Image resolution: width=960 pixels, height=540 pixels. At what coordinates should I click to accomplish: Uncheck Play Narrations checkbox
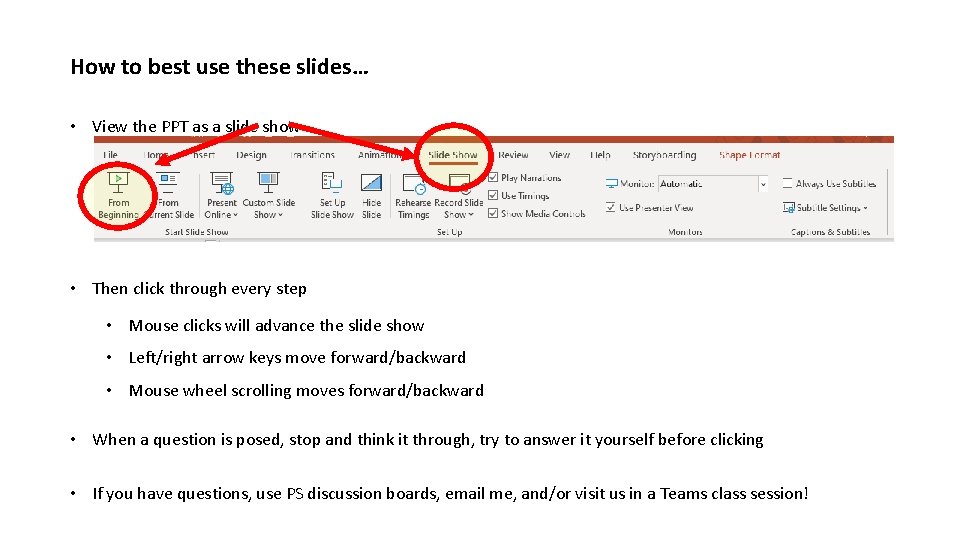tap(493, 178)
